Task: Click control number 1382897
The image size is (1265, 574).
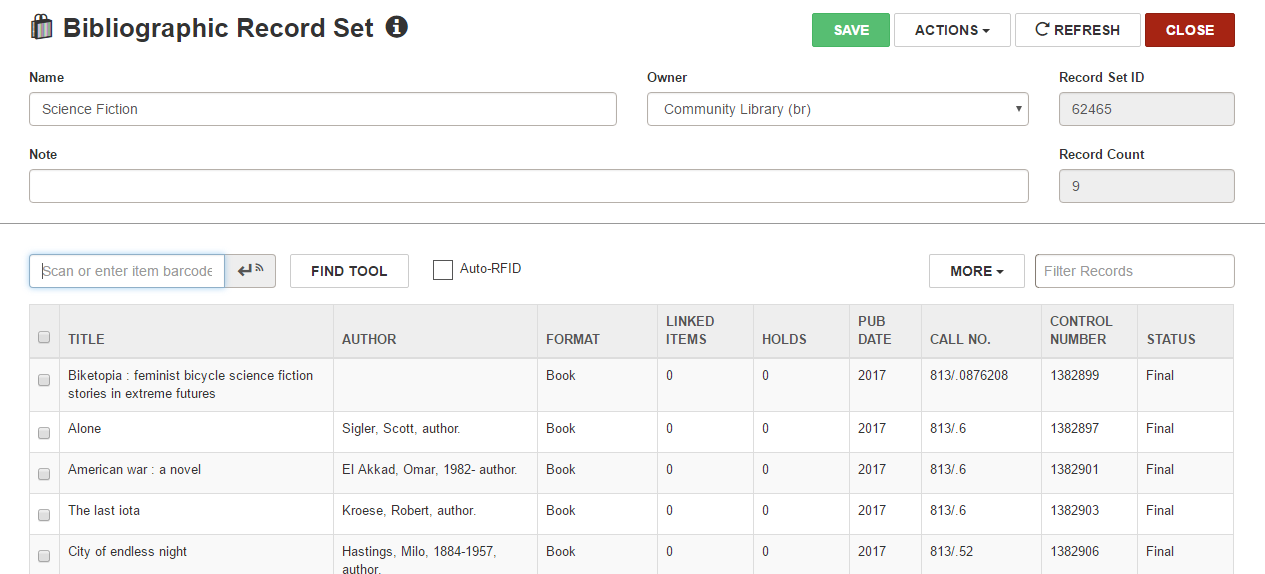Action: click(1074, 428)
